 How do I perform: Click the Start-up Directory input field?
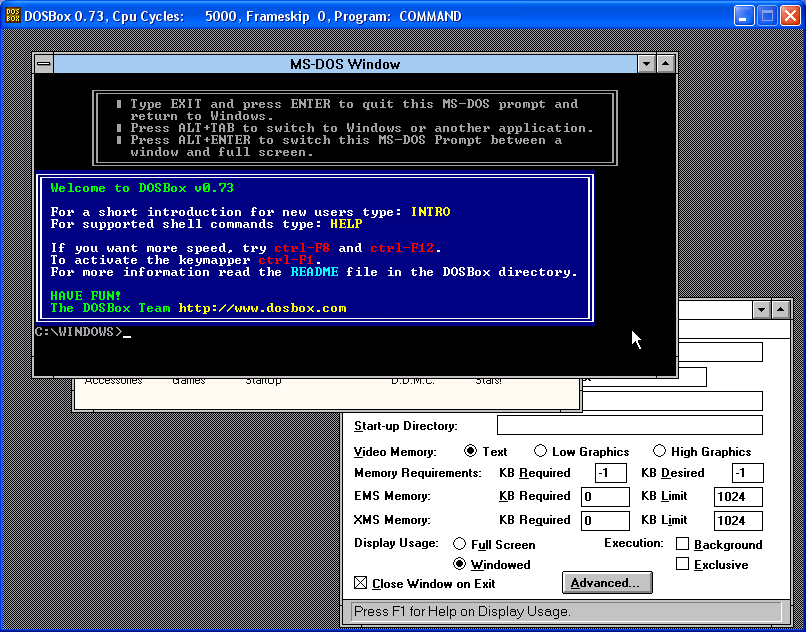(629, 426)
